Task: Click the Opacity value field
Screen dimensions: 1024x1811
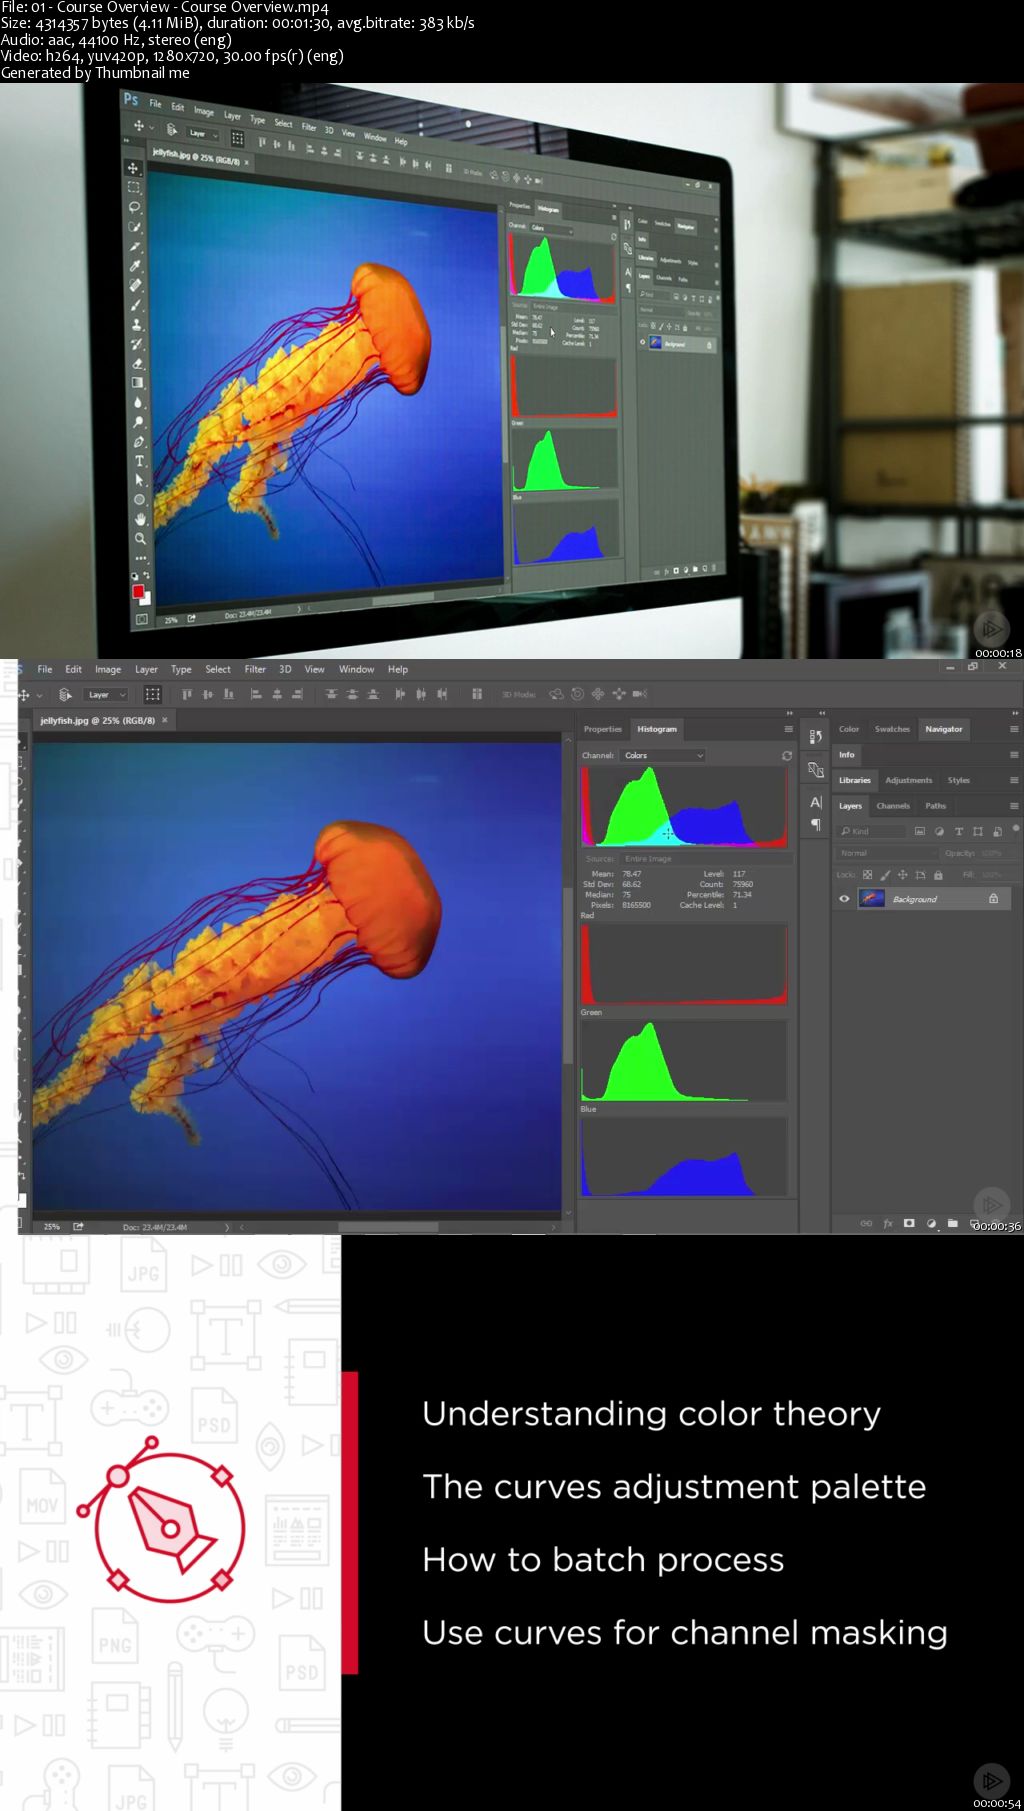Action: (x=992, y=853)
